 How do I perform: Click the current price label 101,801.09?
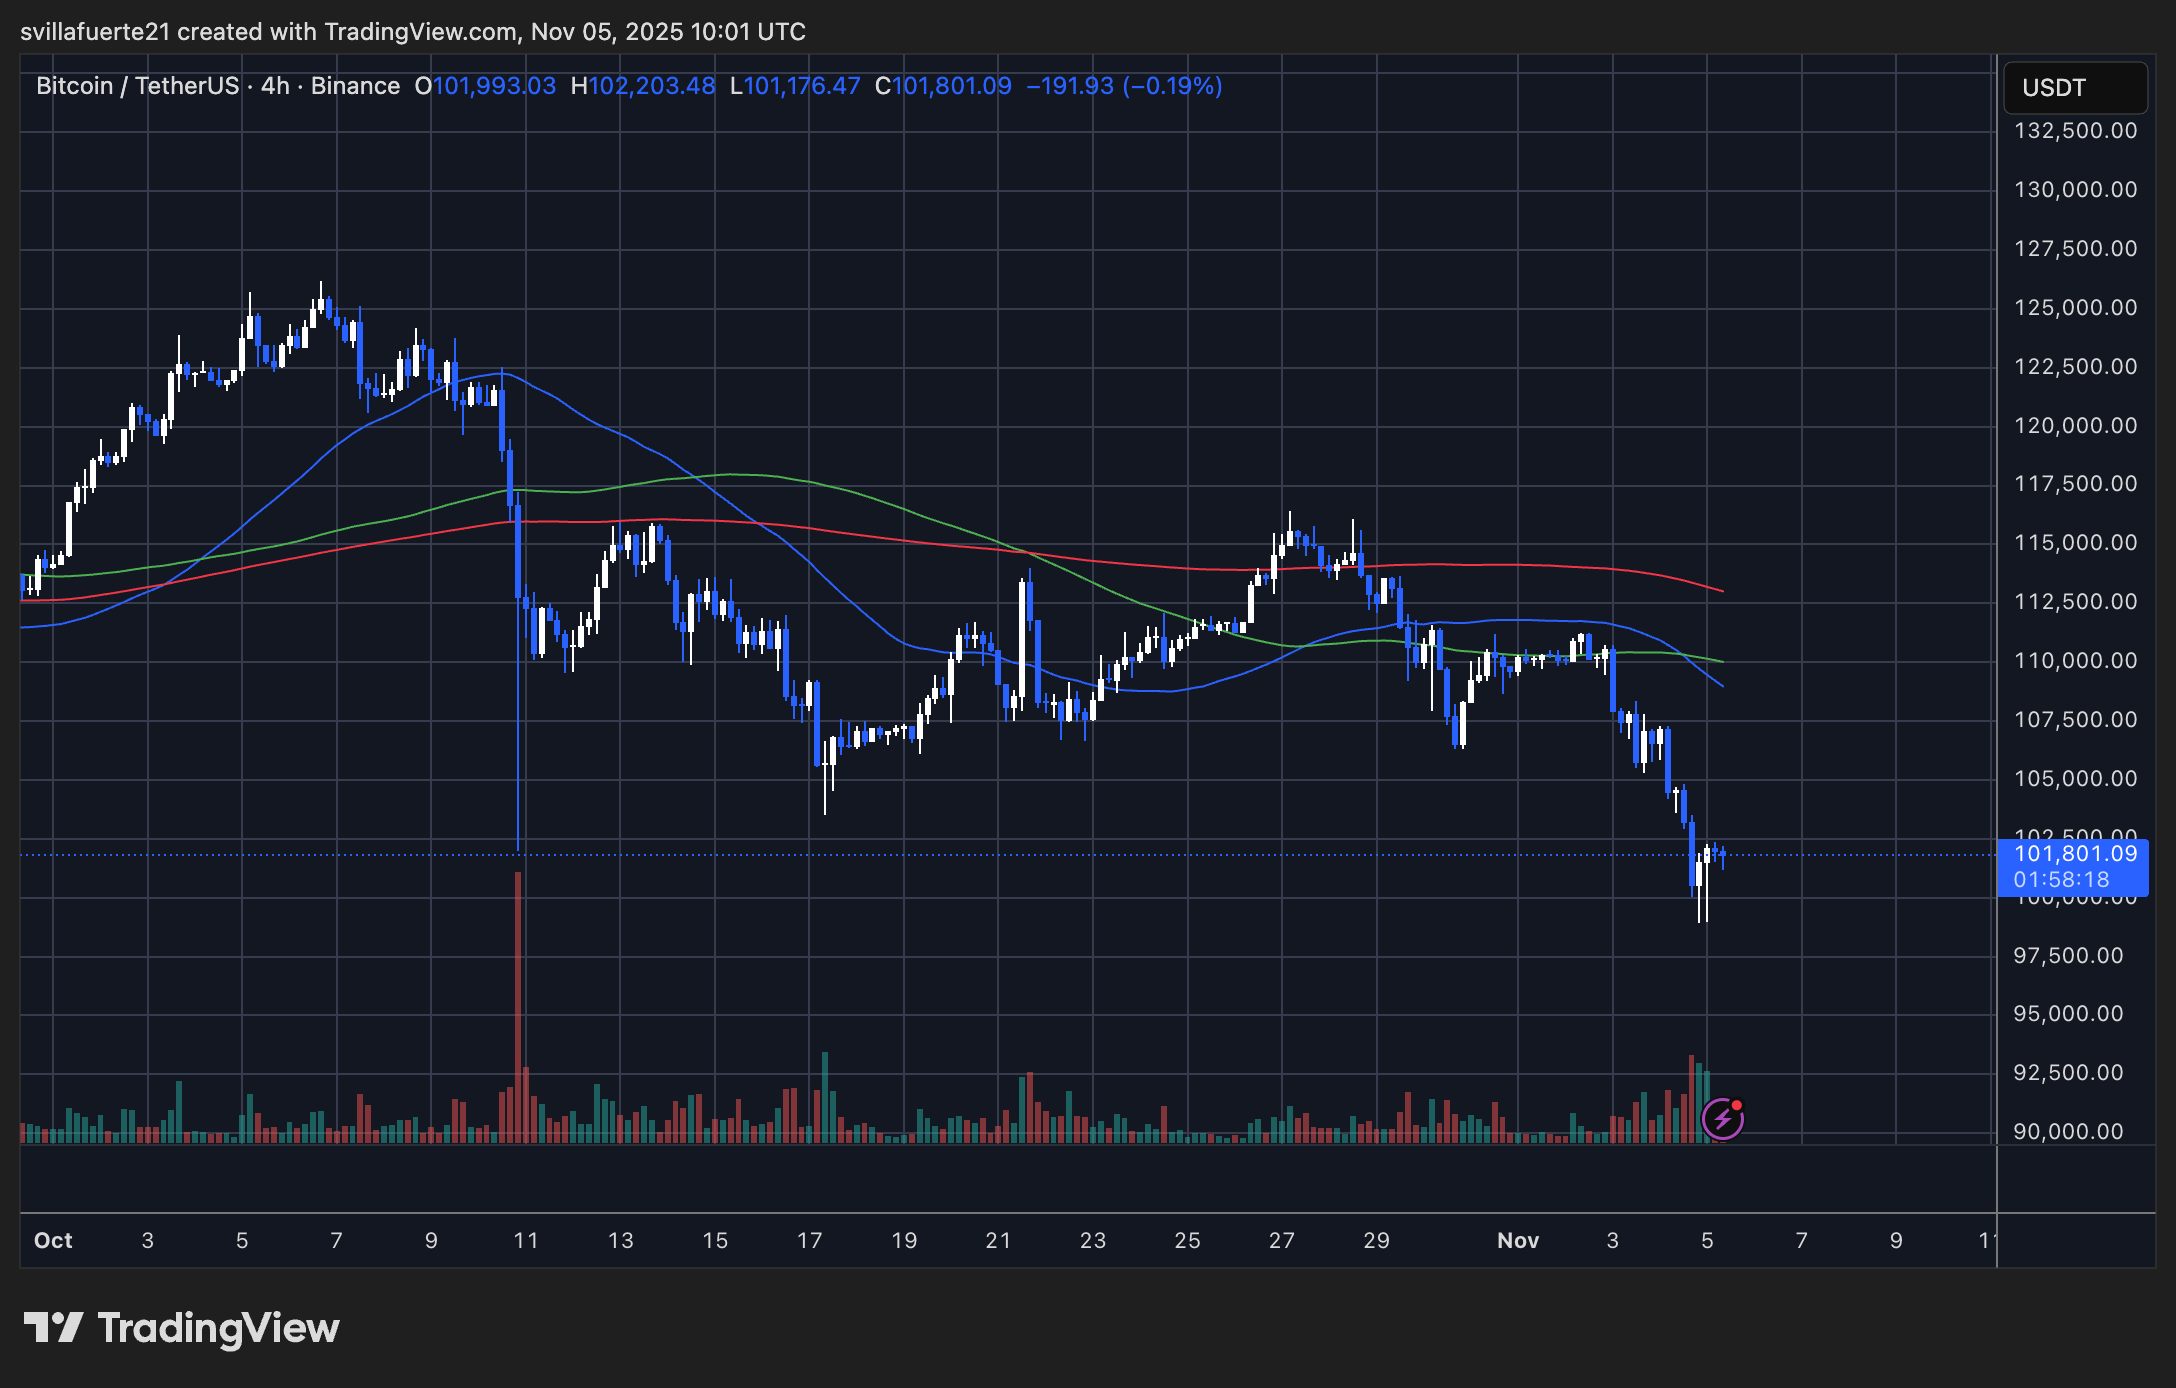pyautogui.click(x=2074, y=854)
